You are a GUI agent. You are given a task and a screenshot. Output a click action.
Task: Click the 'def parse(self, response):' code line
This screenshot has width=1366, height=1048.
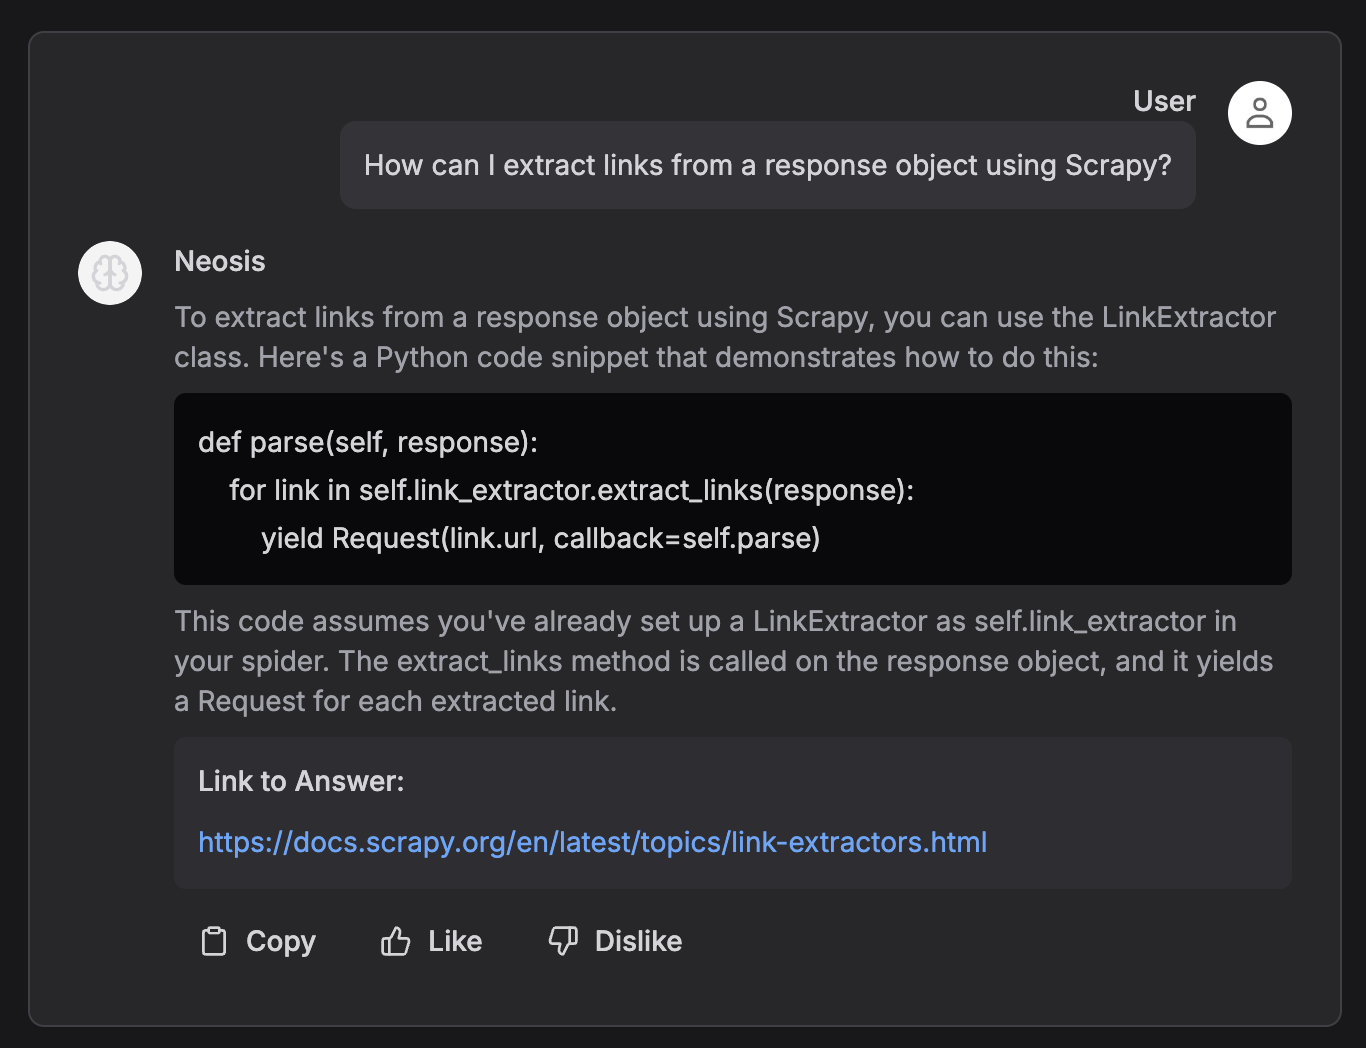[368, 442]
